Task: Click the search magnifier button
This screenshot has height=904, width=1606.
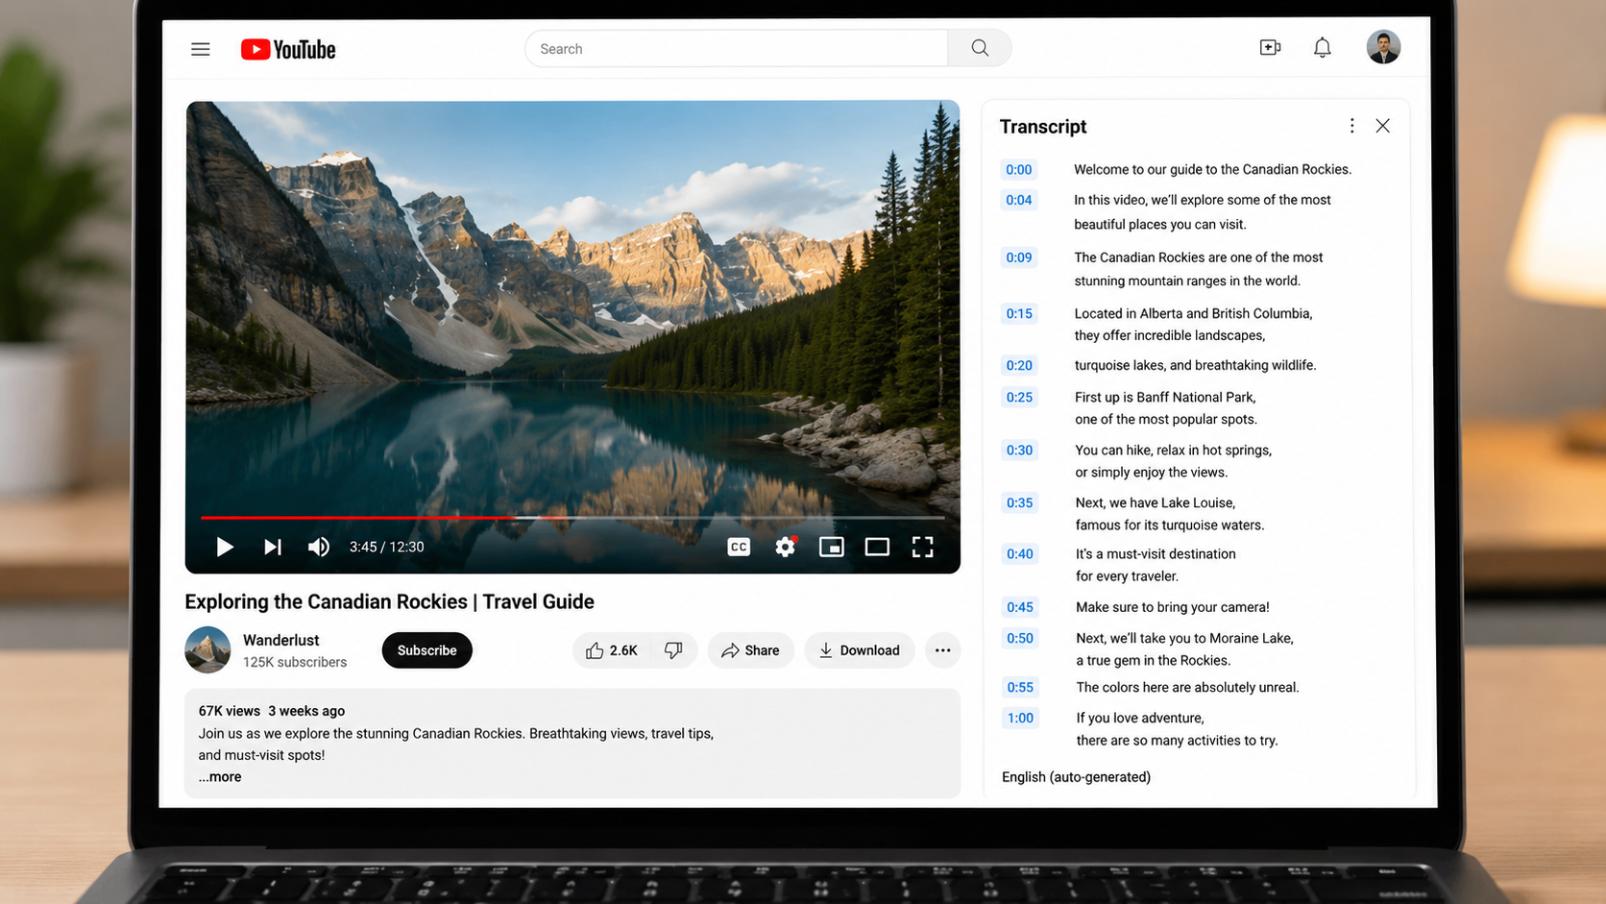Action: (x=980, y=48)
